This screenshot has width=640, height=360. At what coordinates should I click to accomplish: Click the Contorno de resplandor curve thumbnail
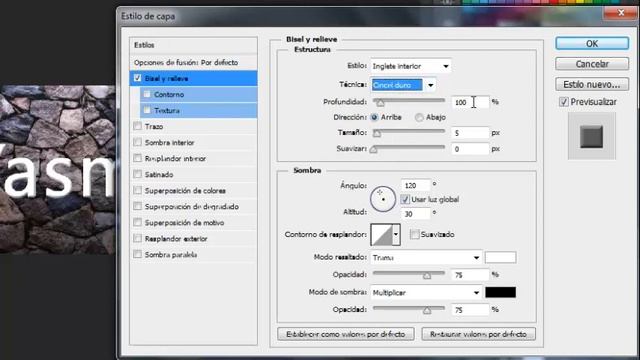[382, 235]
